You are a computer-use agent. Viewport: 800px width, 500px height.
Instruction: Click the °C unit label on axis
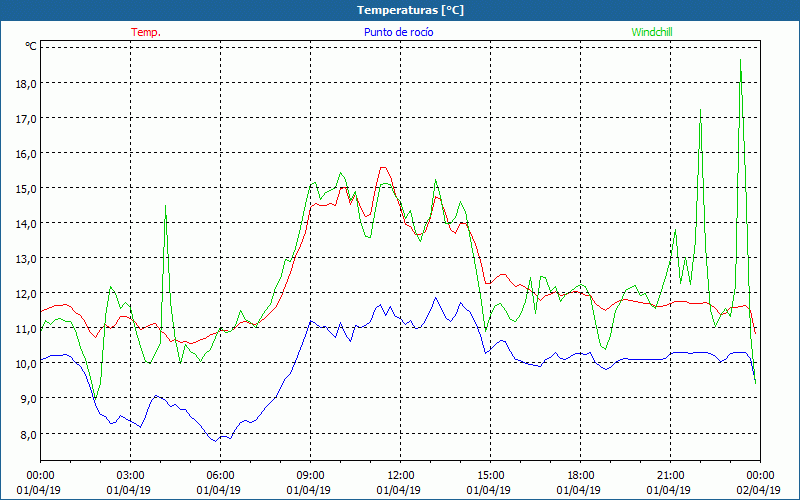pyautogui.click(x=31, y=46)
